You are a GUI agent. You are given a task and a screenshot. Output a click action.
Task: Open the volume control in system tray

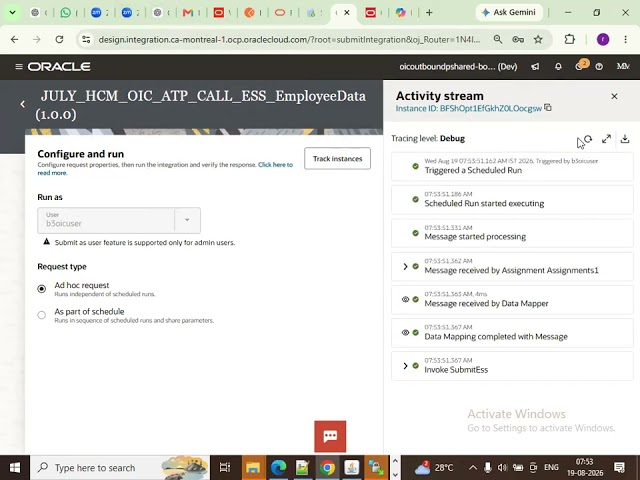click(x=502, y=467)
